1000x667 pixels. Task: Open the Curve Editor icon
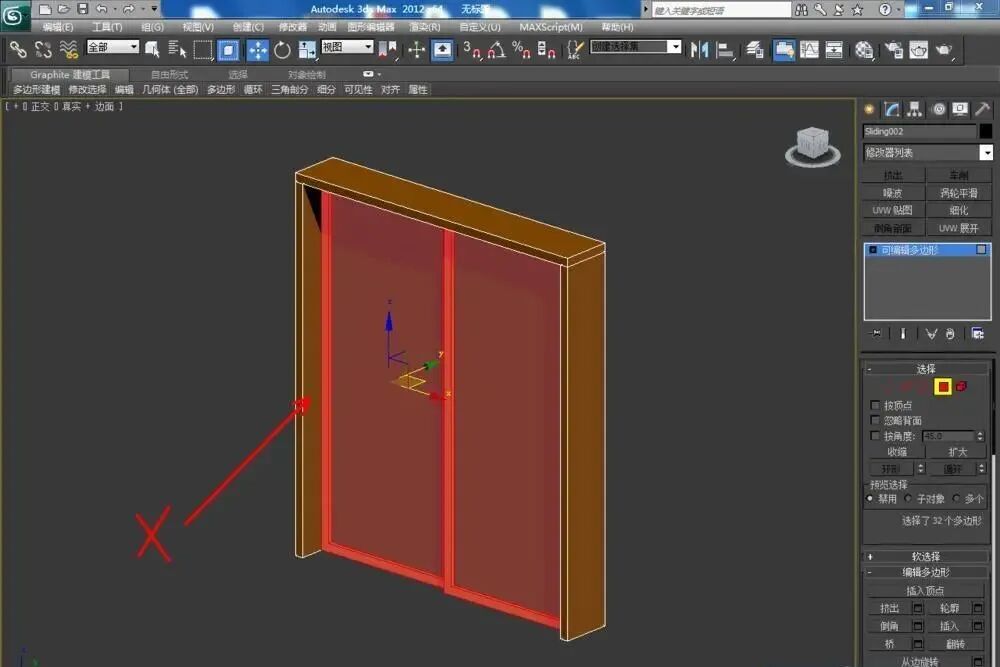point(809,50)
